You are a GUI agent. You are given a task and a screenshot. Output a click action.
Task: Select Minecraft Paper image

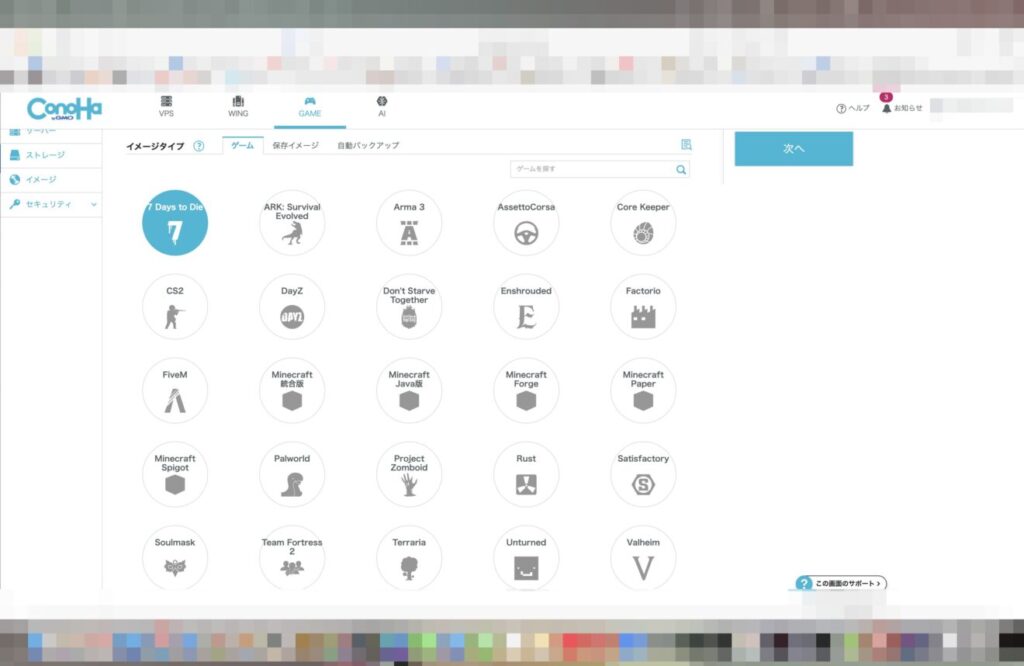click(643, 390)
